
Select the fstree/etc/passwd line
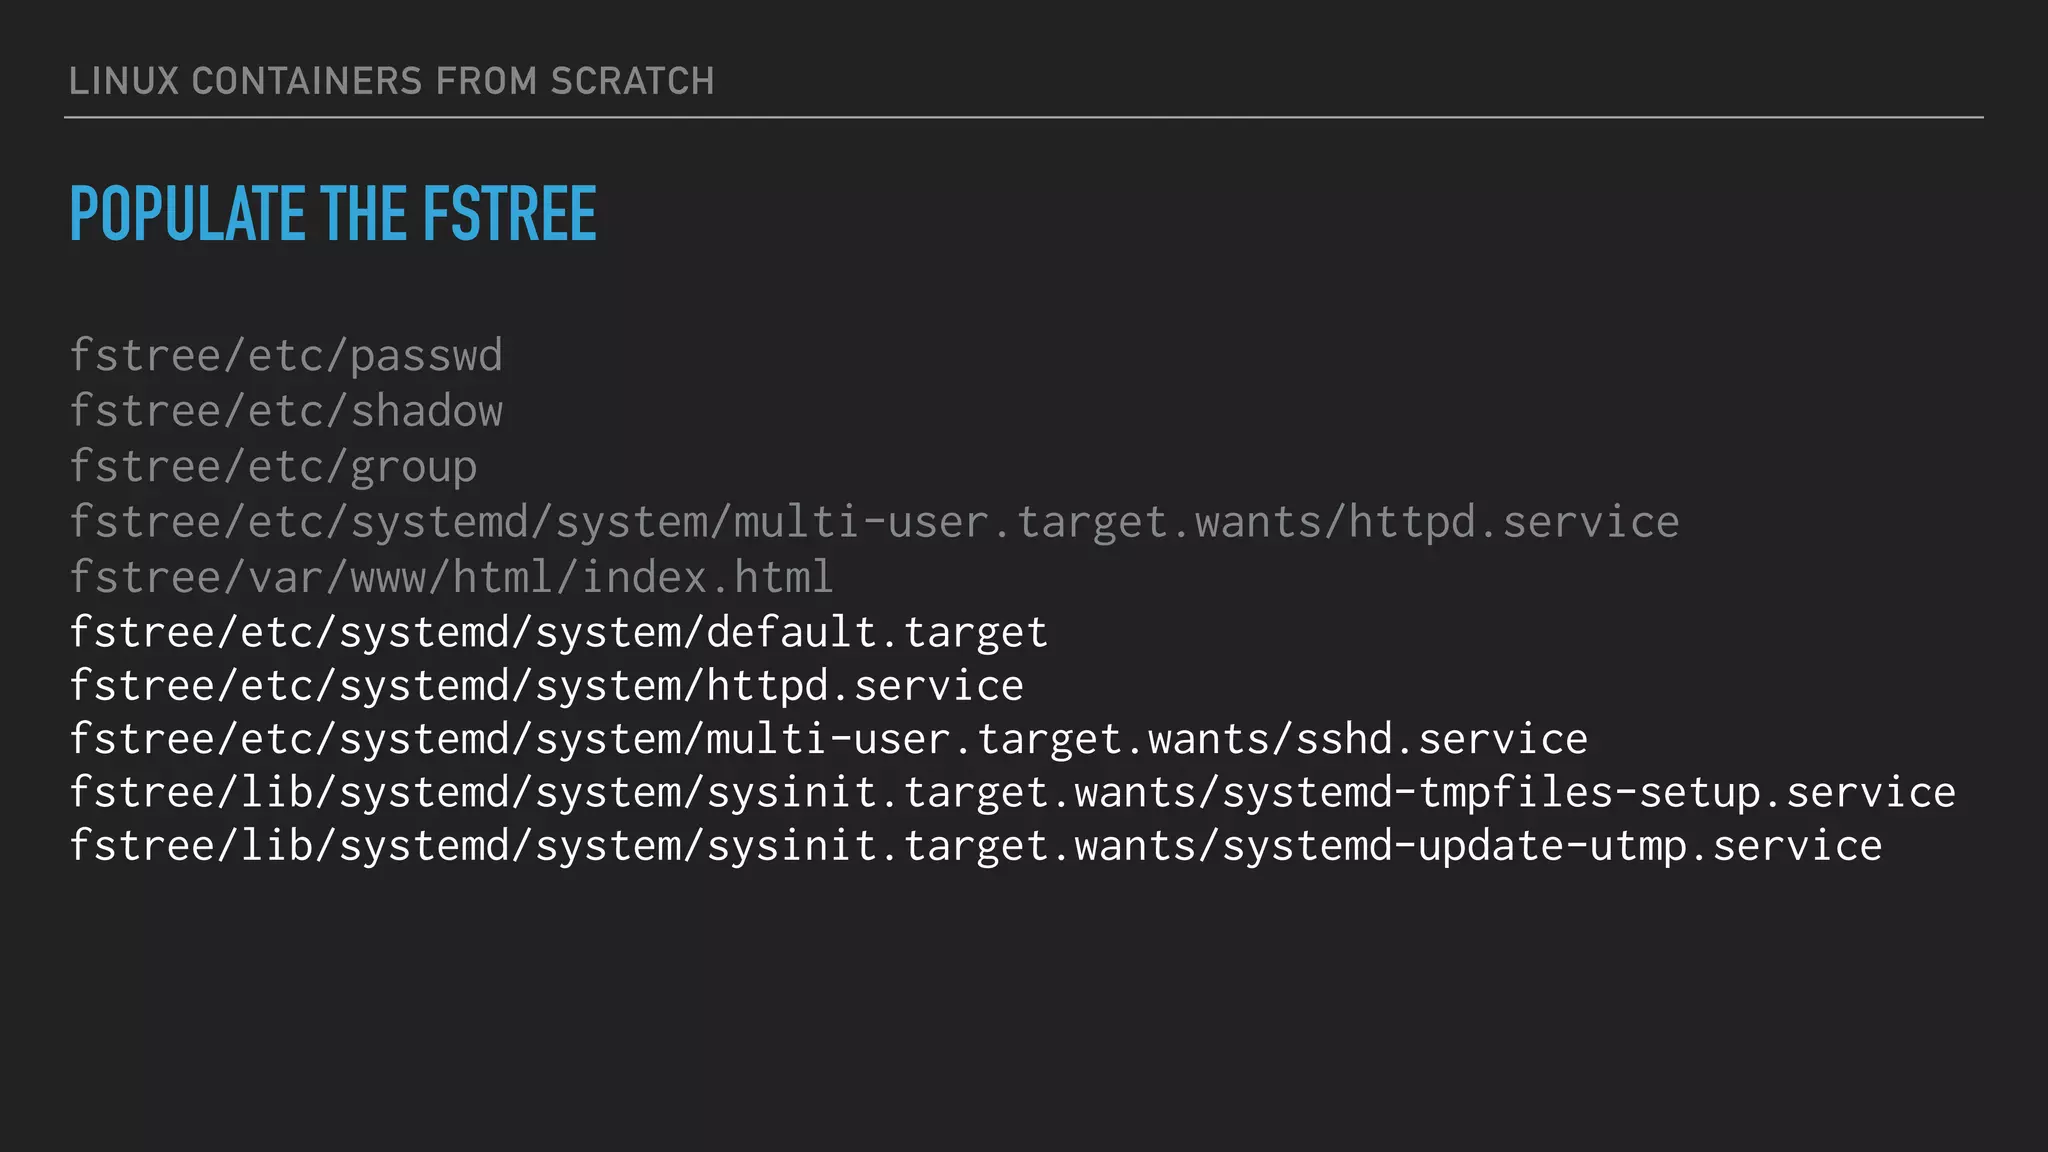(x=286, y=356)
